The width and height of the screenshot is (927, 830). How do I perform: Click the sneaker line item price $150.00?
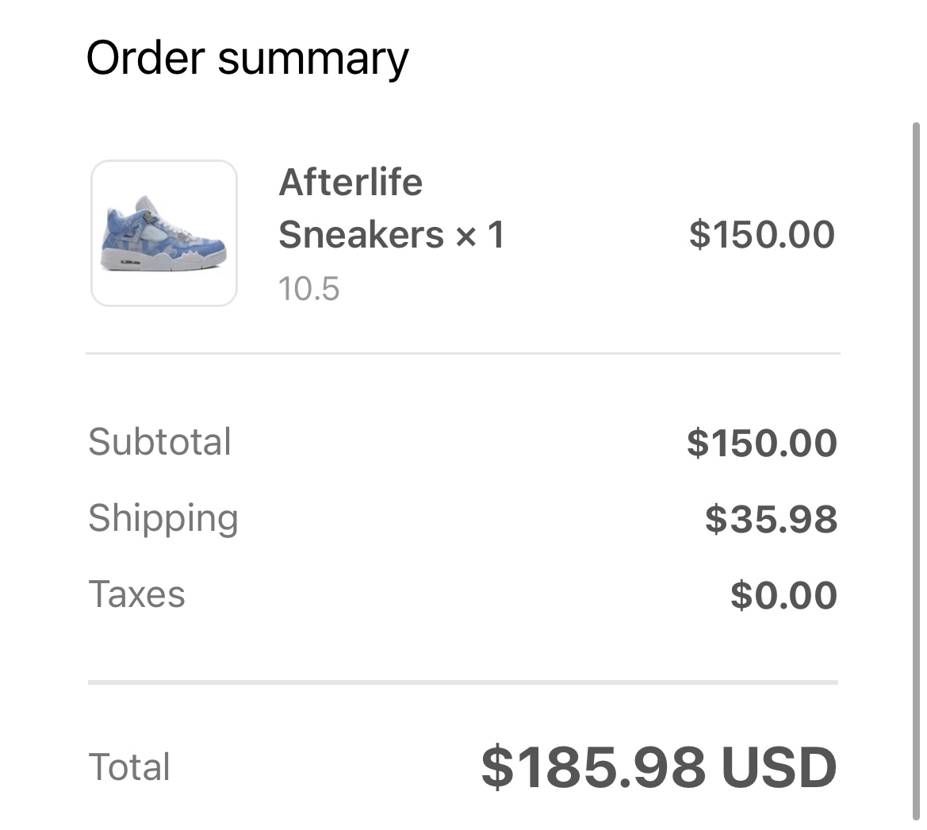[761, 235]
